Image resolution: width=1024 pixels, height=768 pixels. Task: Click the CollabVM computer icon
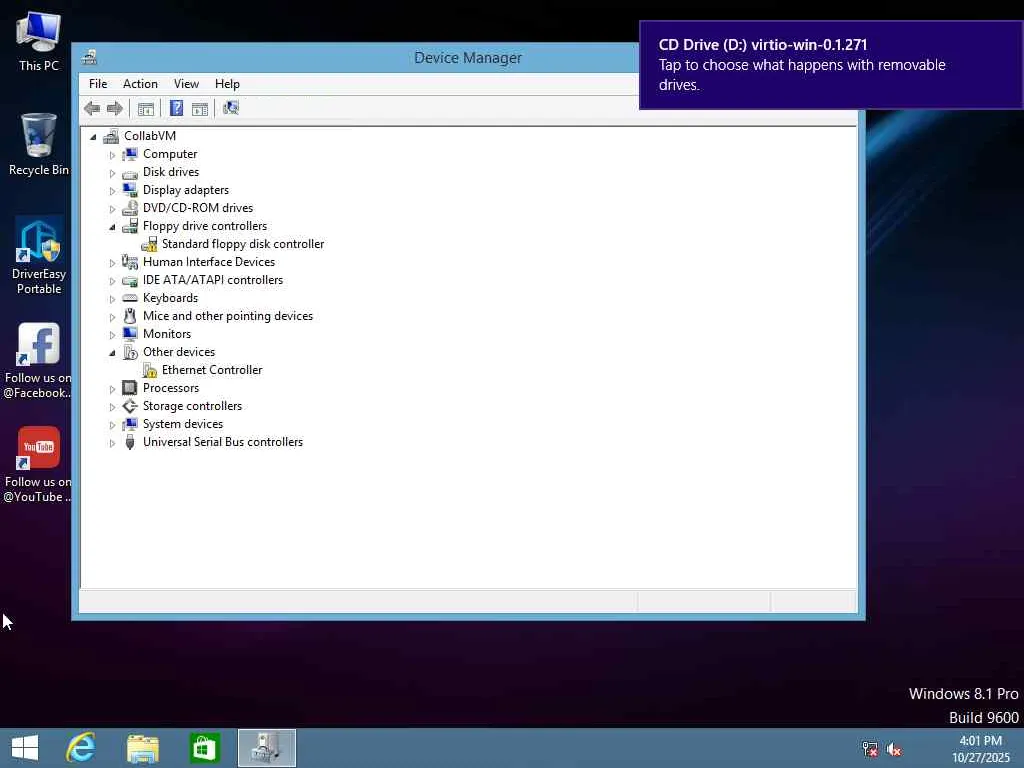(111, 136)
